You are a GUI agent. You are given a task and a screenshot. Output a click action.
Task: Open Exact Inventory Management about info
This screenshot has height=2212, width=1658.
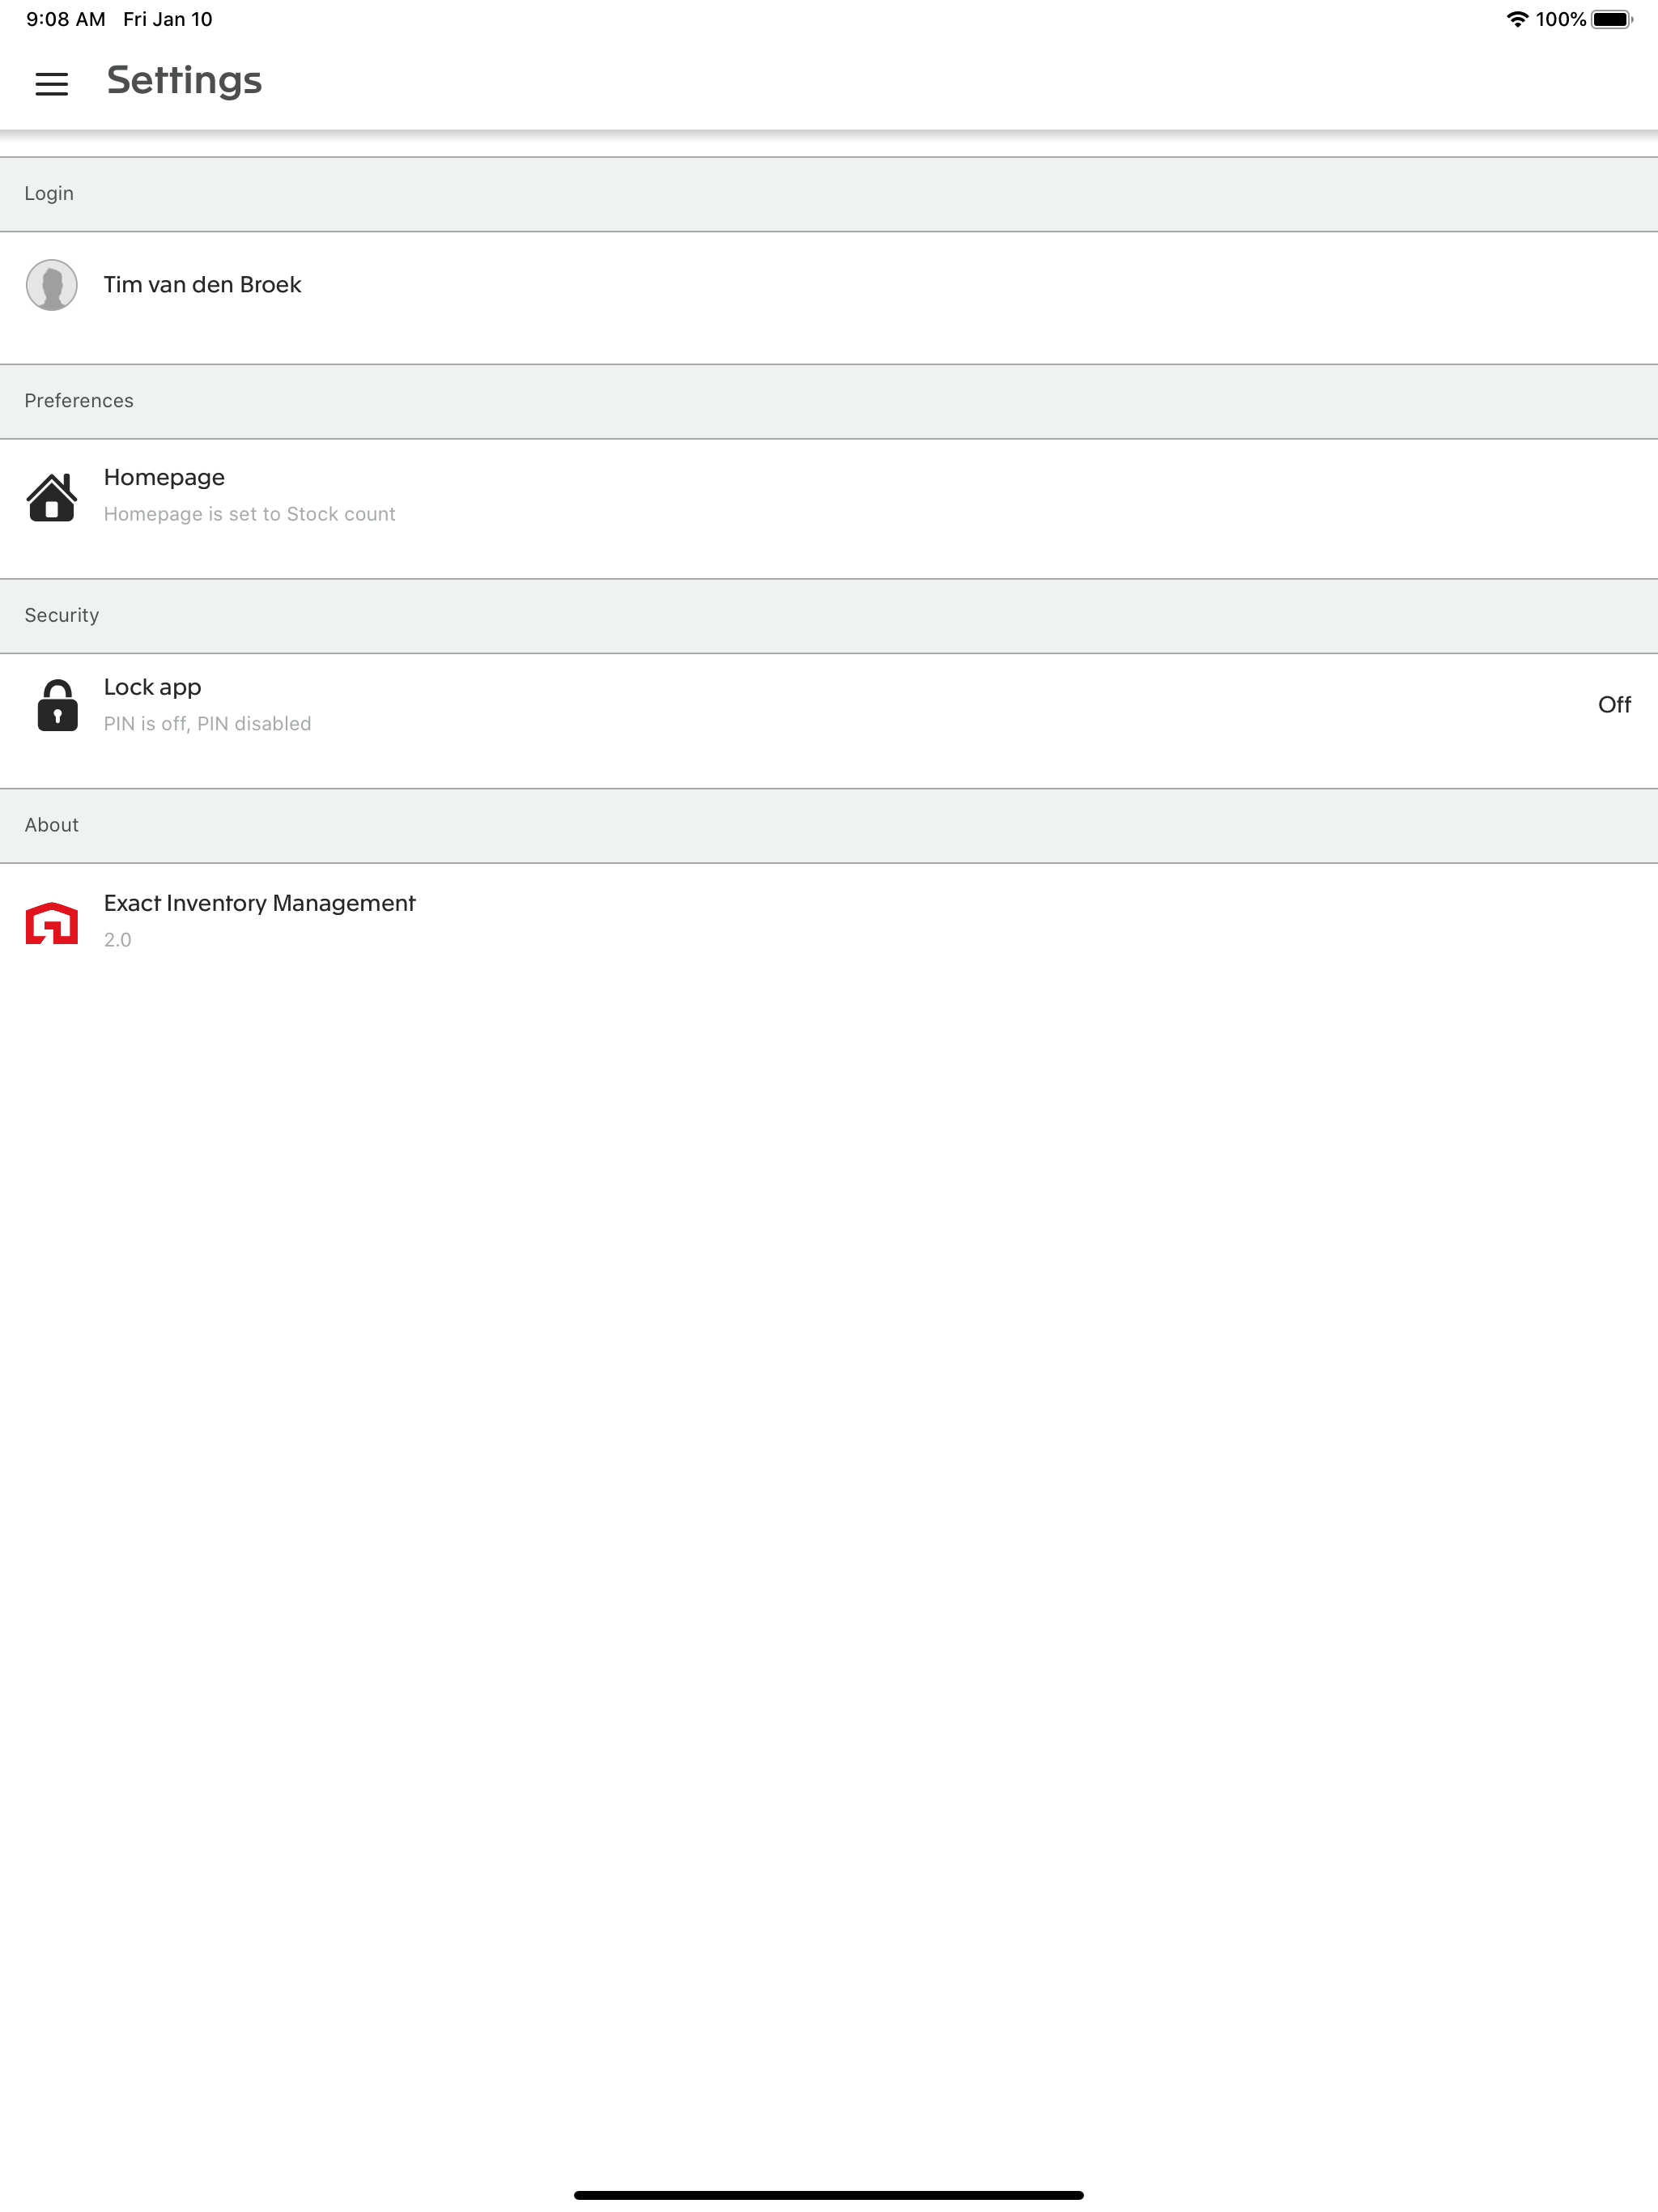click(x=829, y=920)
